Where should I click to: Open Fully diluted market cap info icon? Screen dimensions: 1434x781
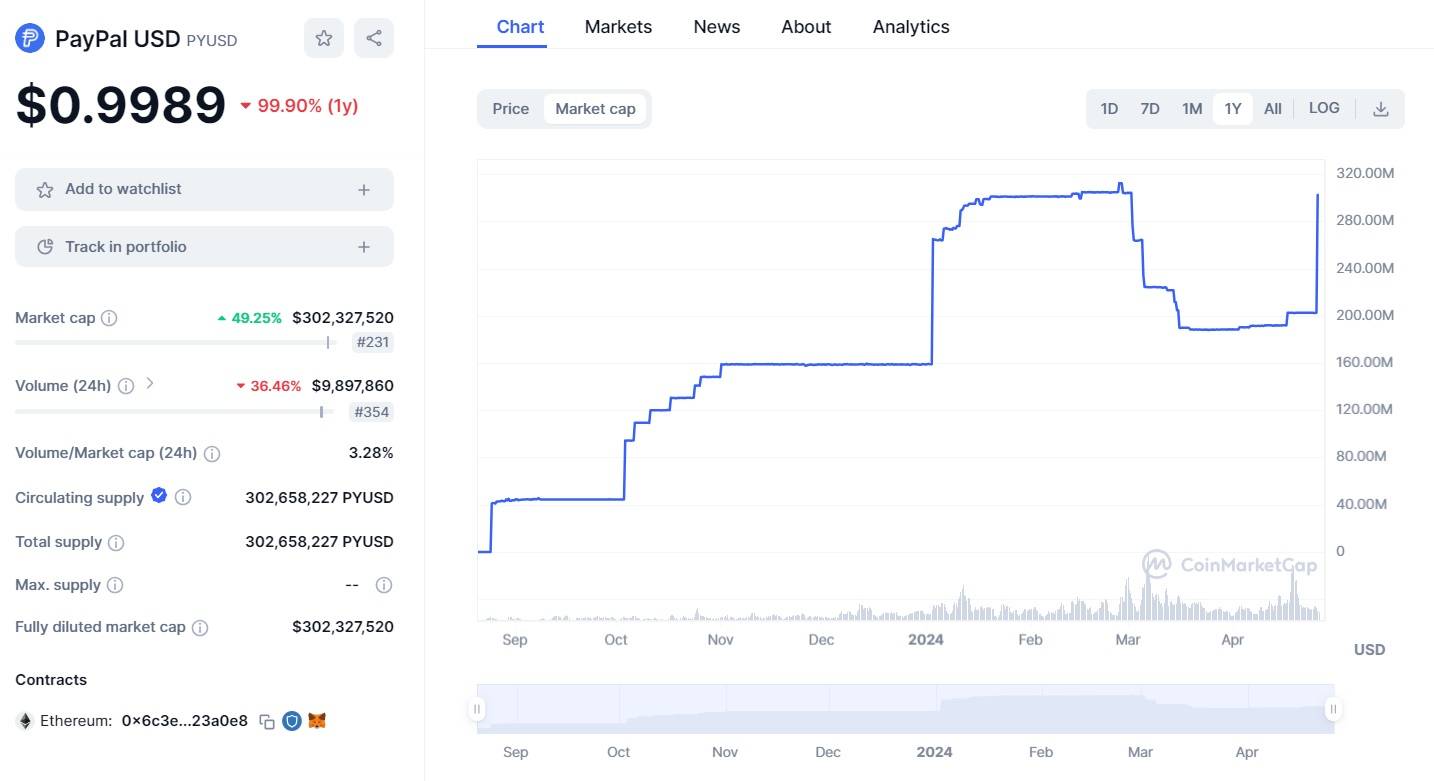[200, 628]
